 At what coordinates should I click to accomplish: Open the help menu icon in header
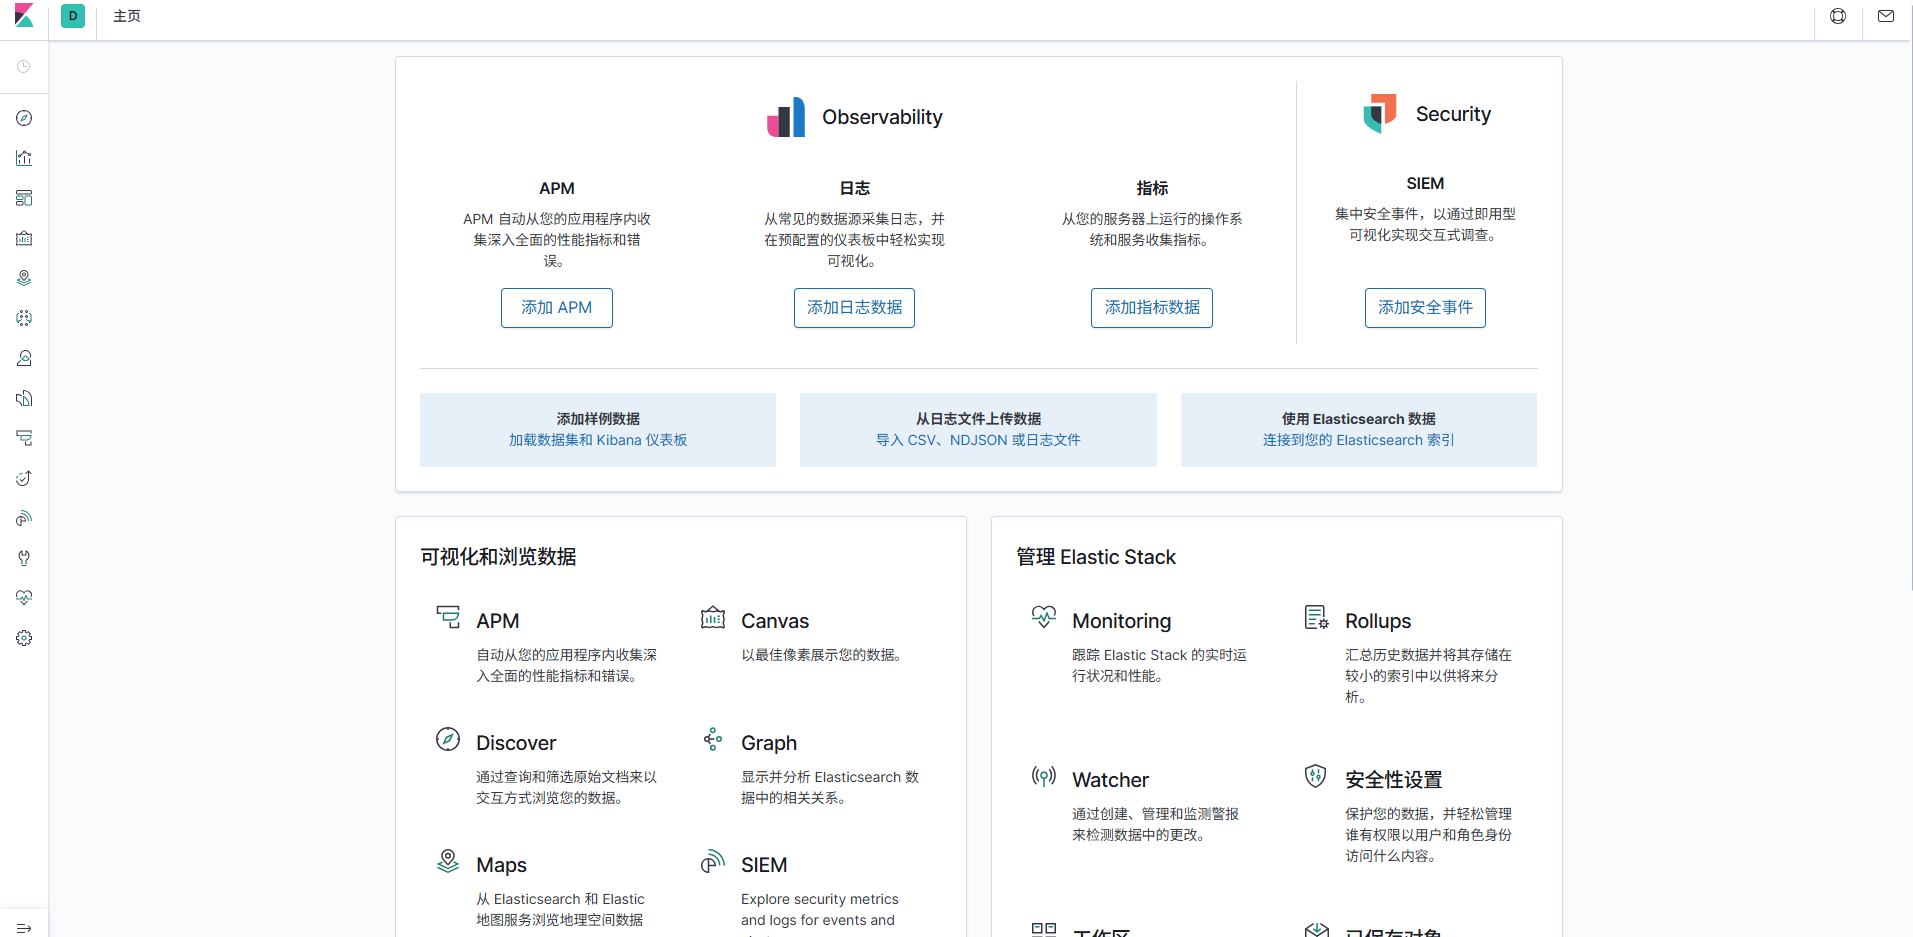[x=1838, y=16]
